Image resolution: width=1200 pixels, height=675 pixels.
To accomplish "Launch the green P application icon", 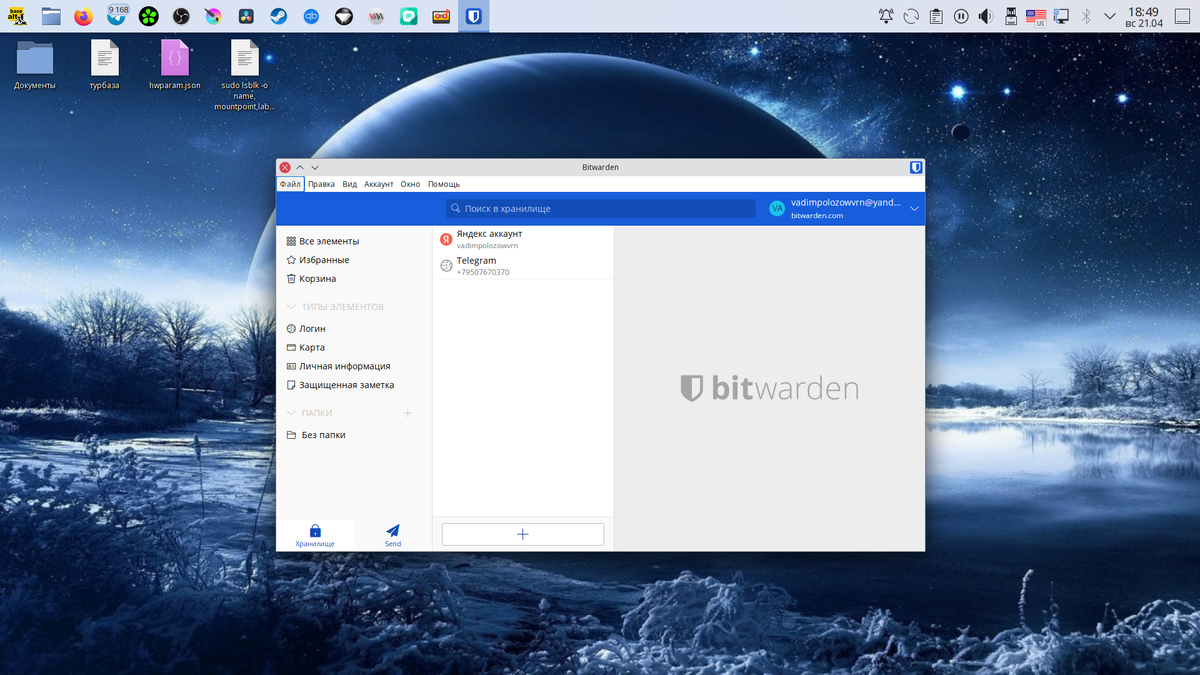I will 408,16.
